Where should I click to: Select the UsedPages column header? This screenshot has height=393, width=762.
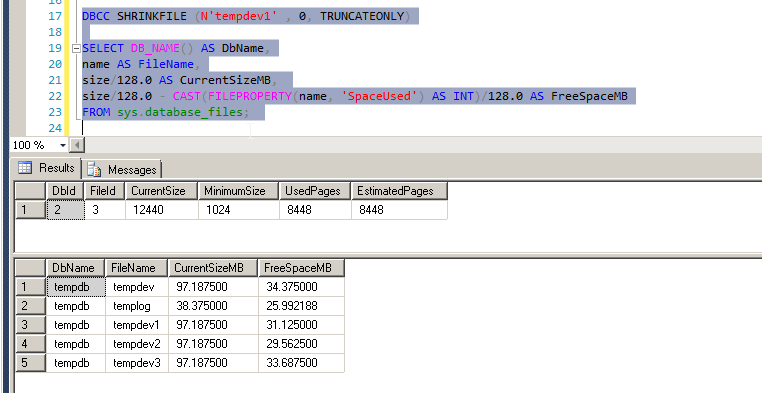(315, 191)
